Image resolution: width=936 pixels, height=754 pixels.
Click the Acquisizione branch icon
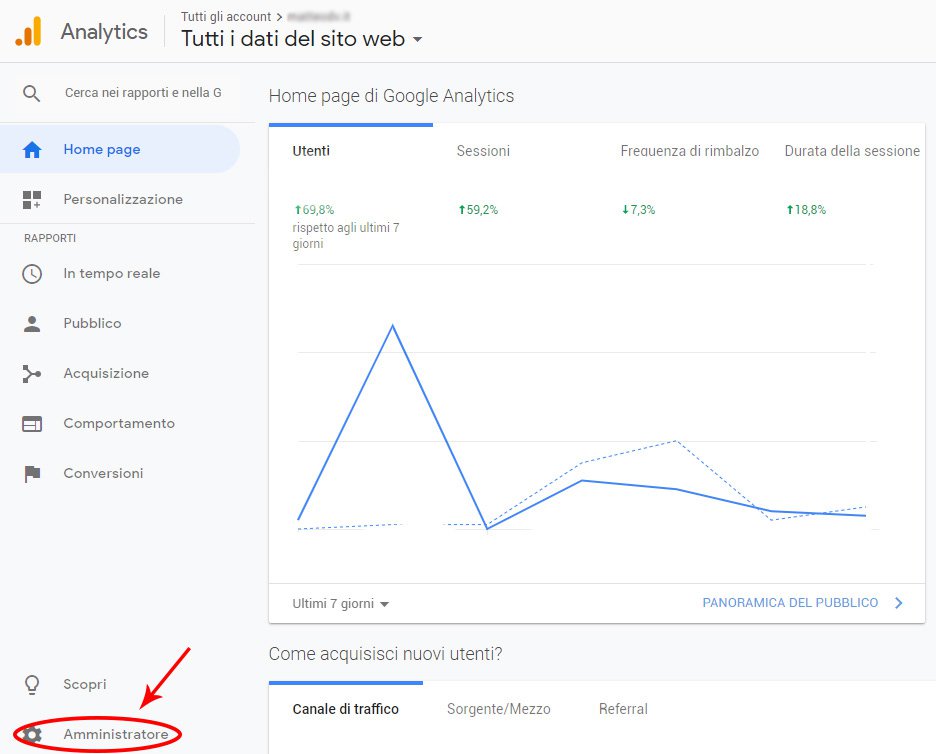32,374
